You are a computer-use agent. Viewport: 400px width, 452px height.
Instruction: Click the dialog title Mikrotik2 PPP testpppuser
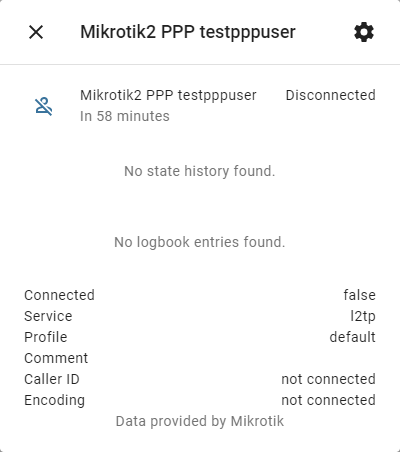[x=188, y=32]
